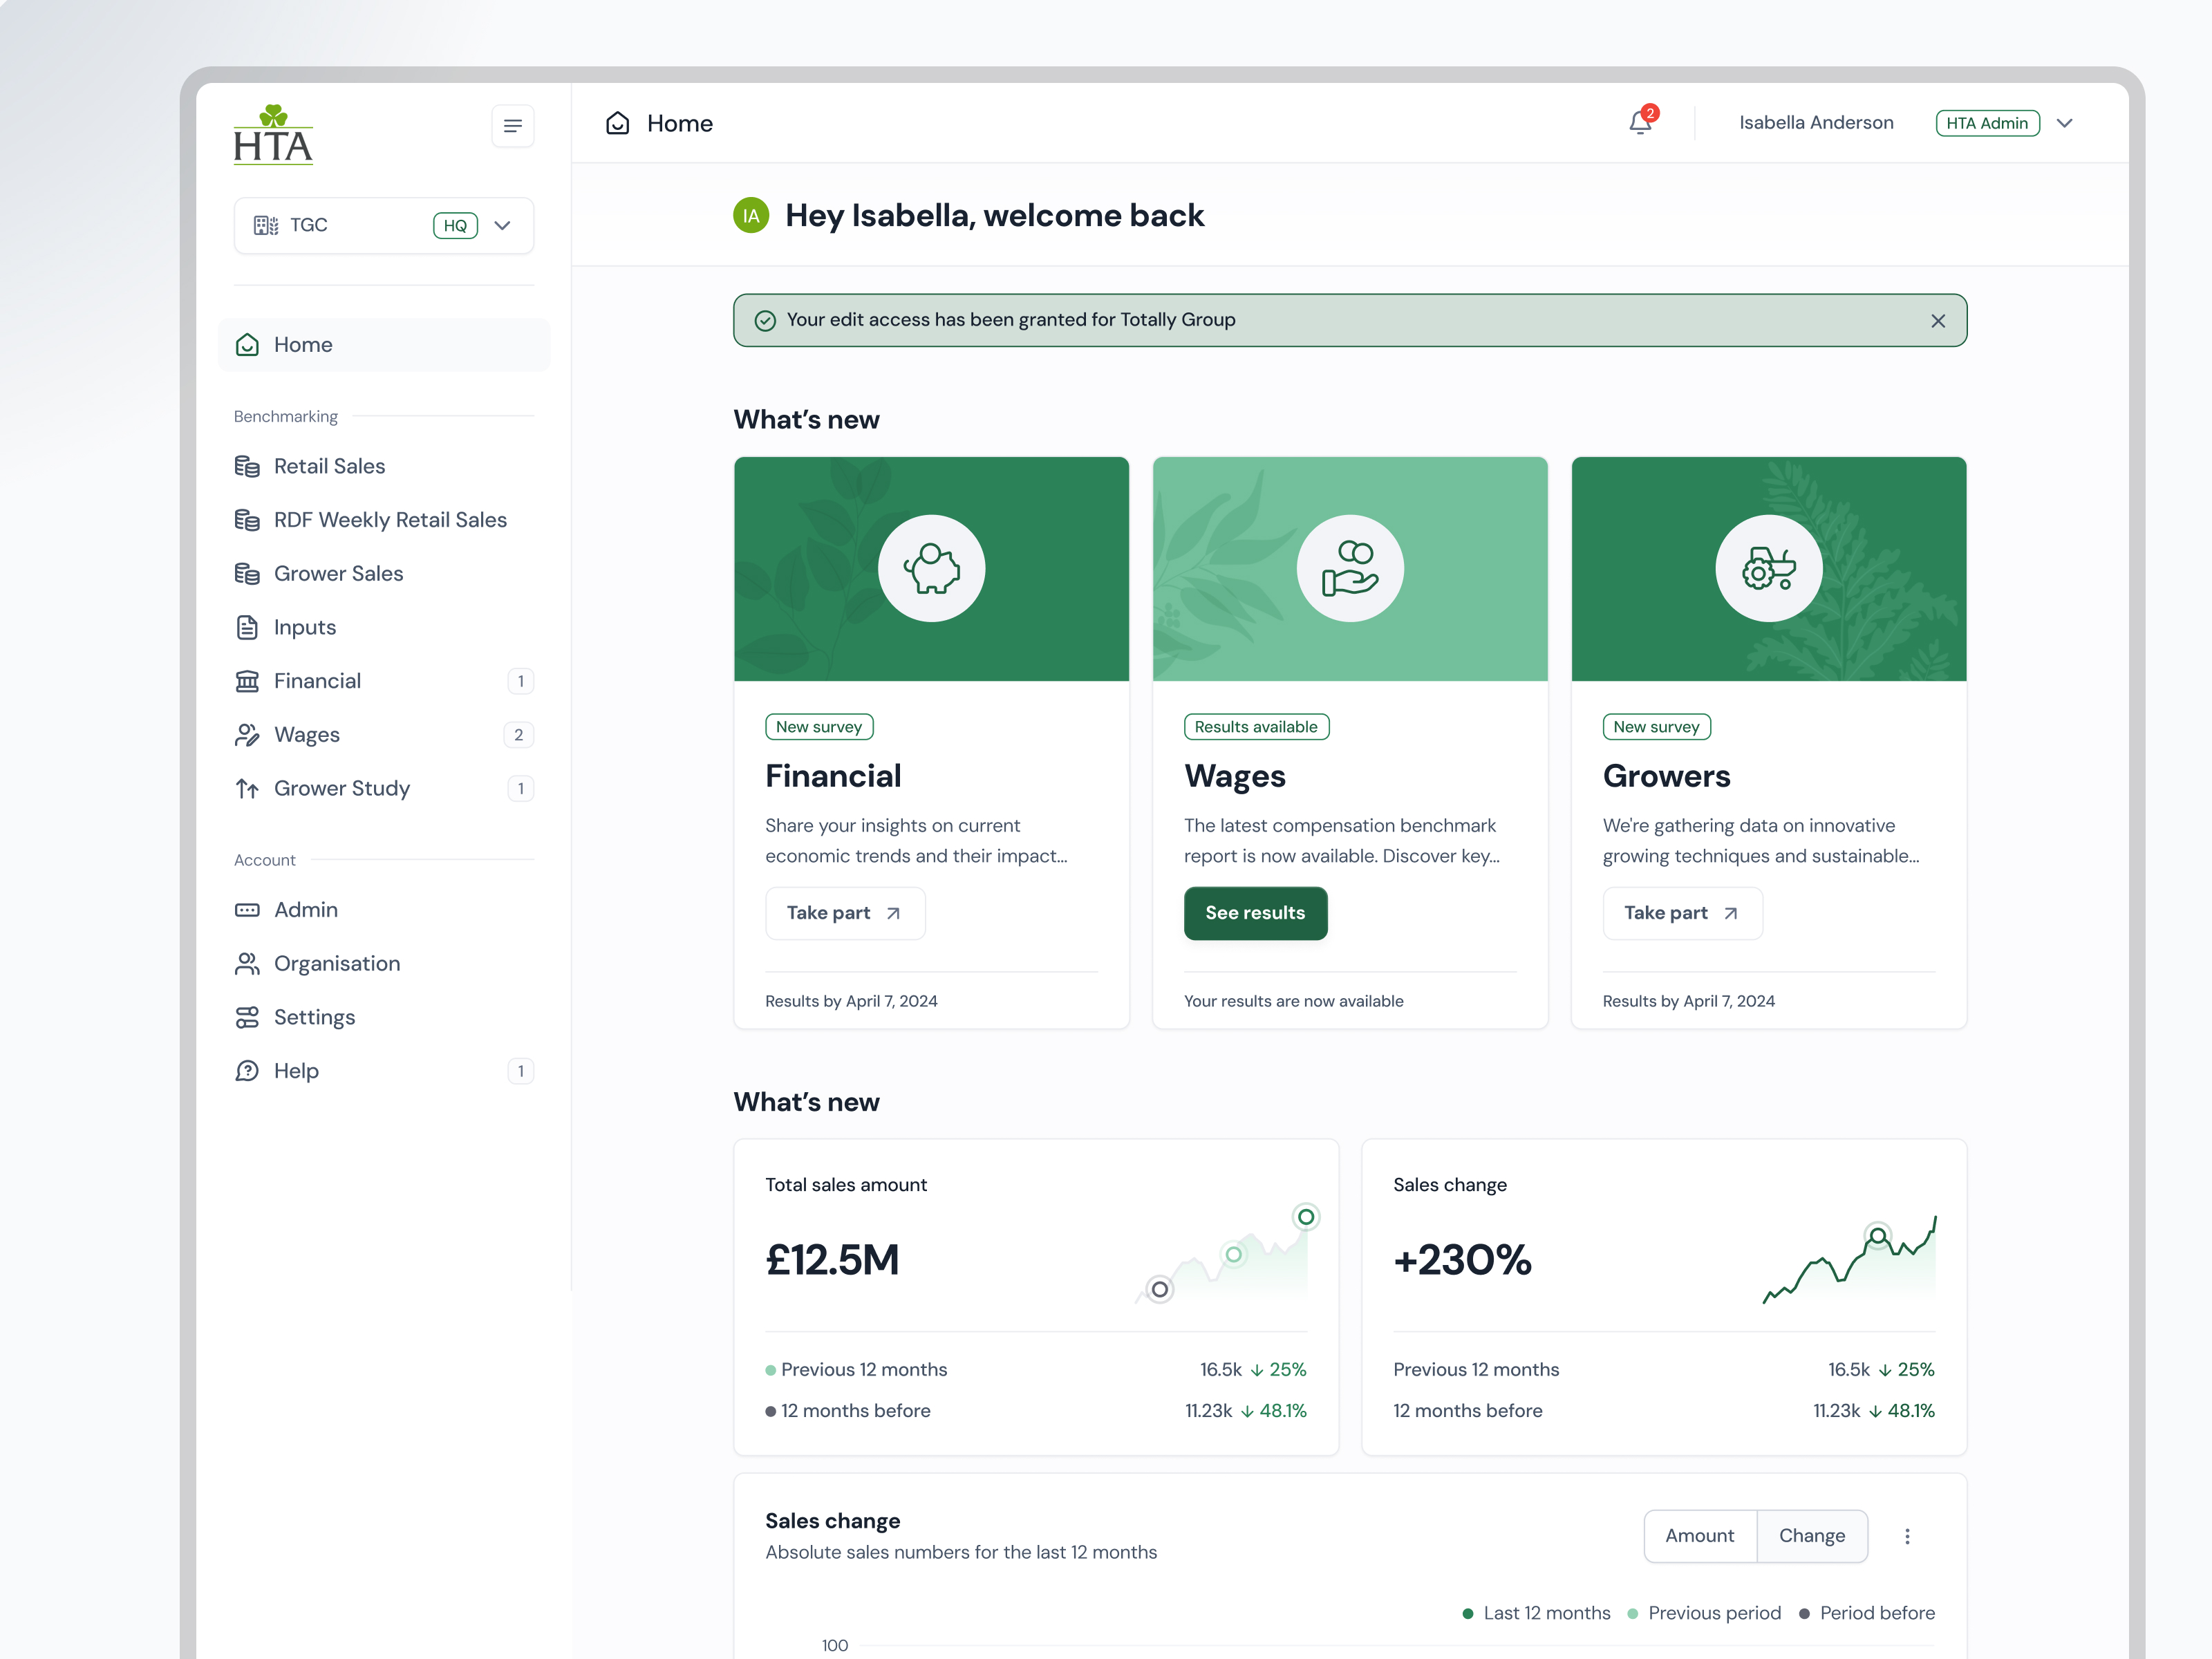Open the user account chevron dropdown
The width and height of the screenshot is (2212, 1659).
click(2064, 123)
